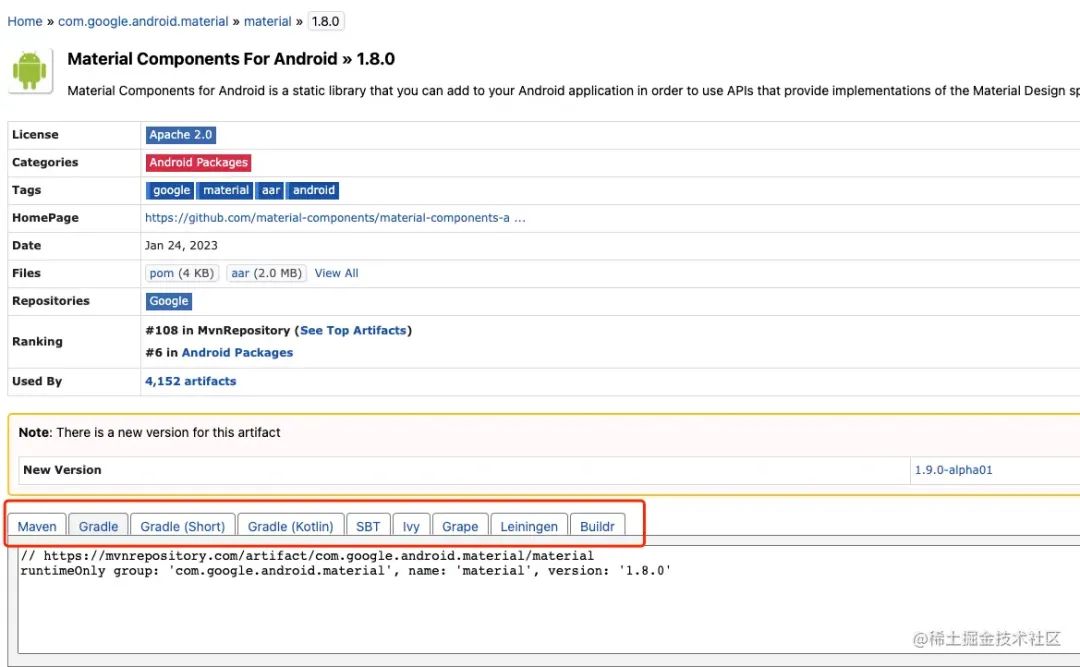
Task: Open See Top Artifacts link
Action: (353, 330)
